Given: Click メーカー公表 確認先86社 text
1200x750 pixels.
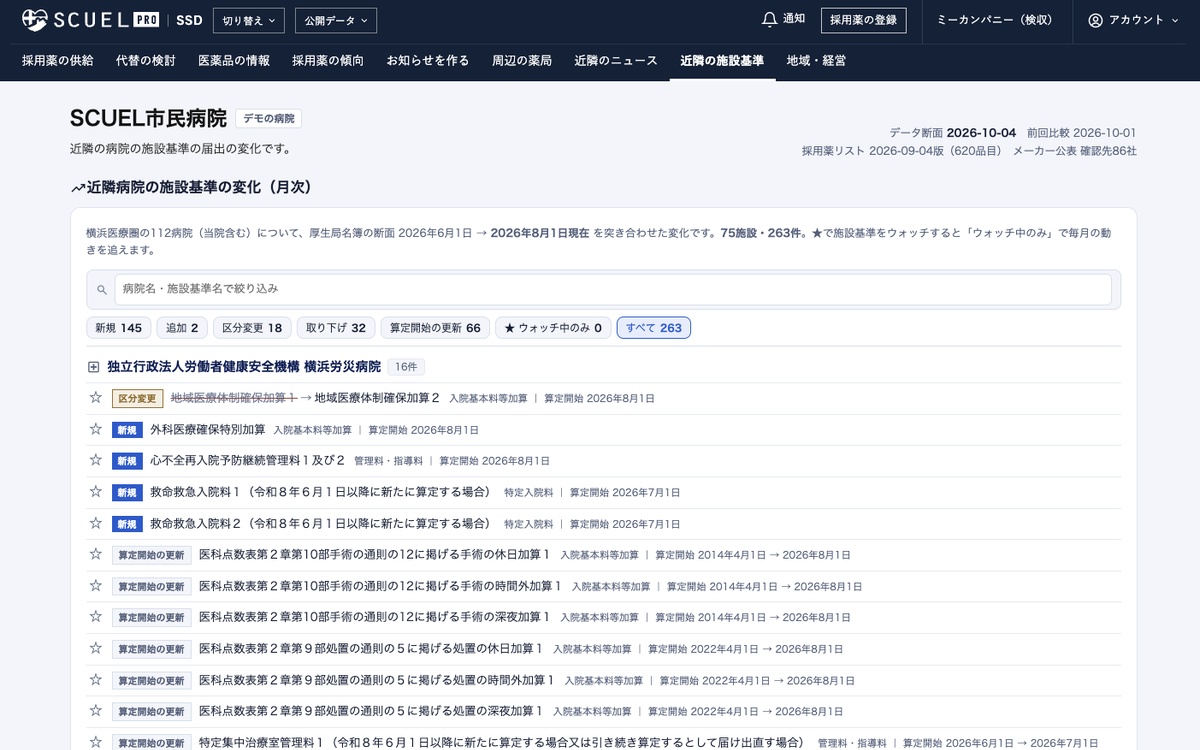Looking at the screenshot, I should (1075, 151).
